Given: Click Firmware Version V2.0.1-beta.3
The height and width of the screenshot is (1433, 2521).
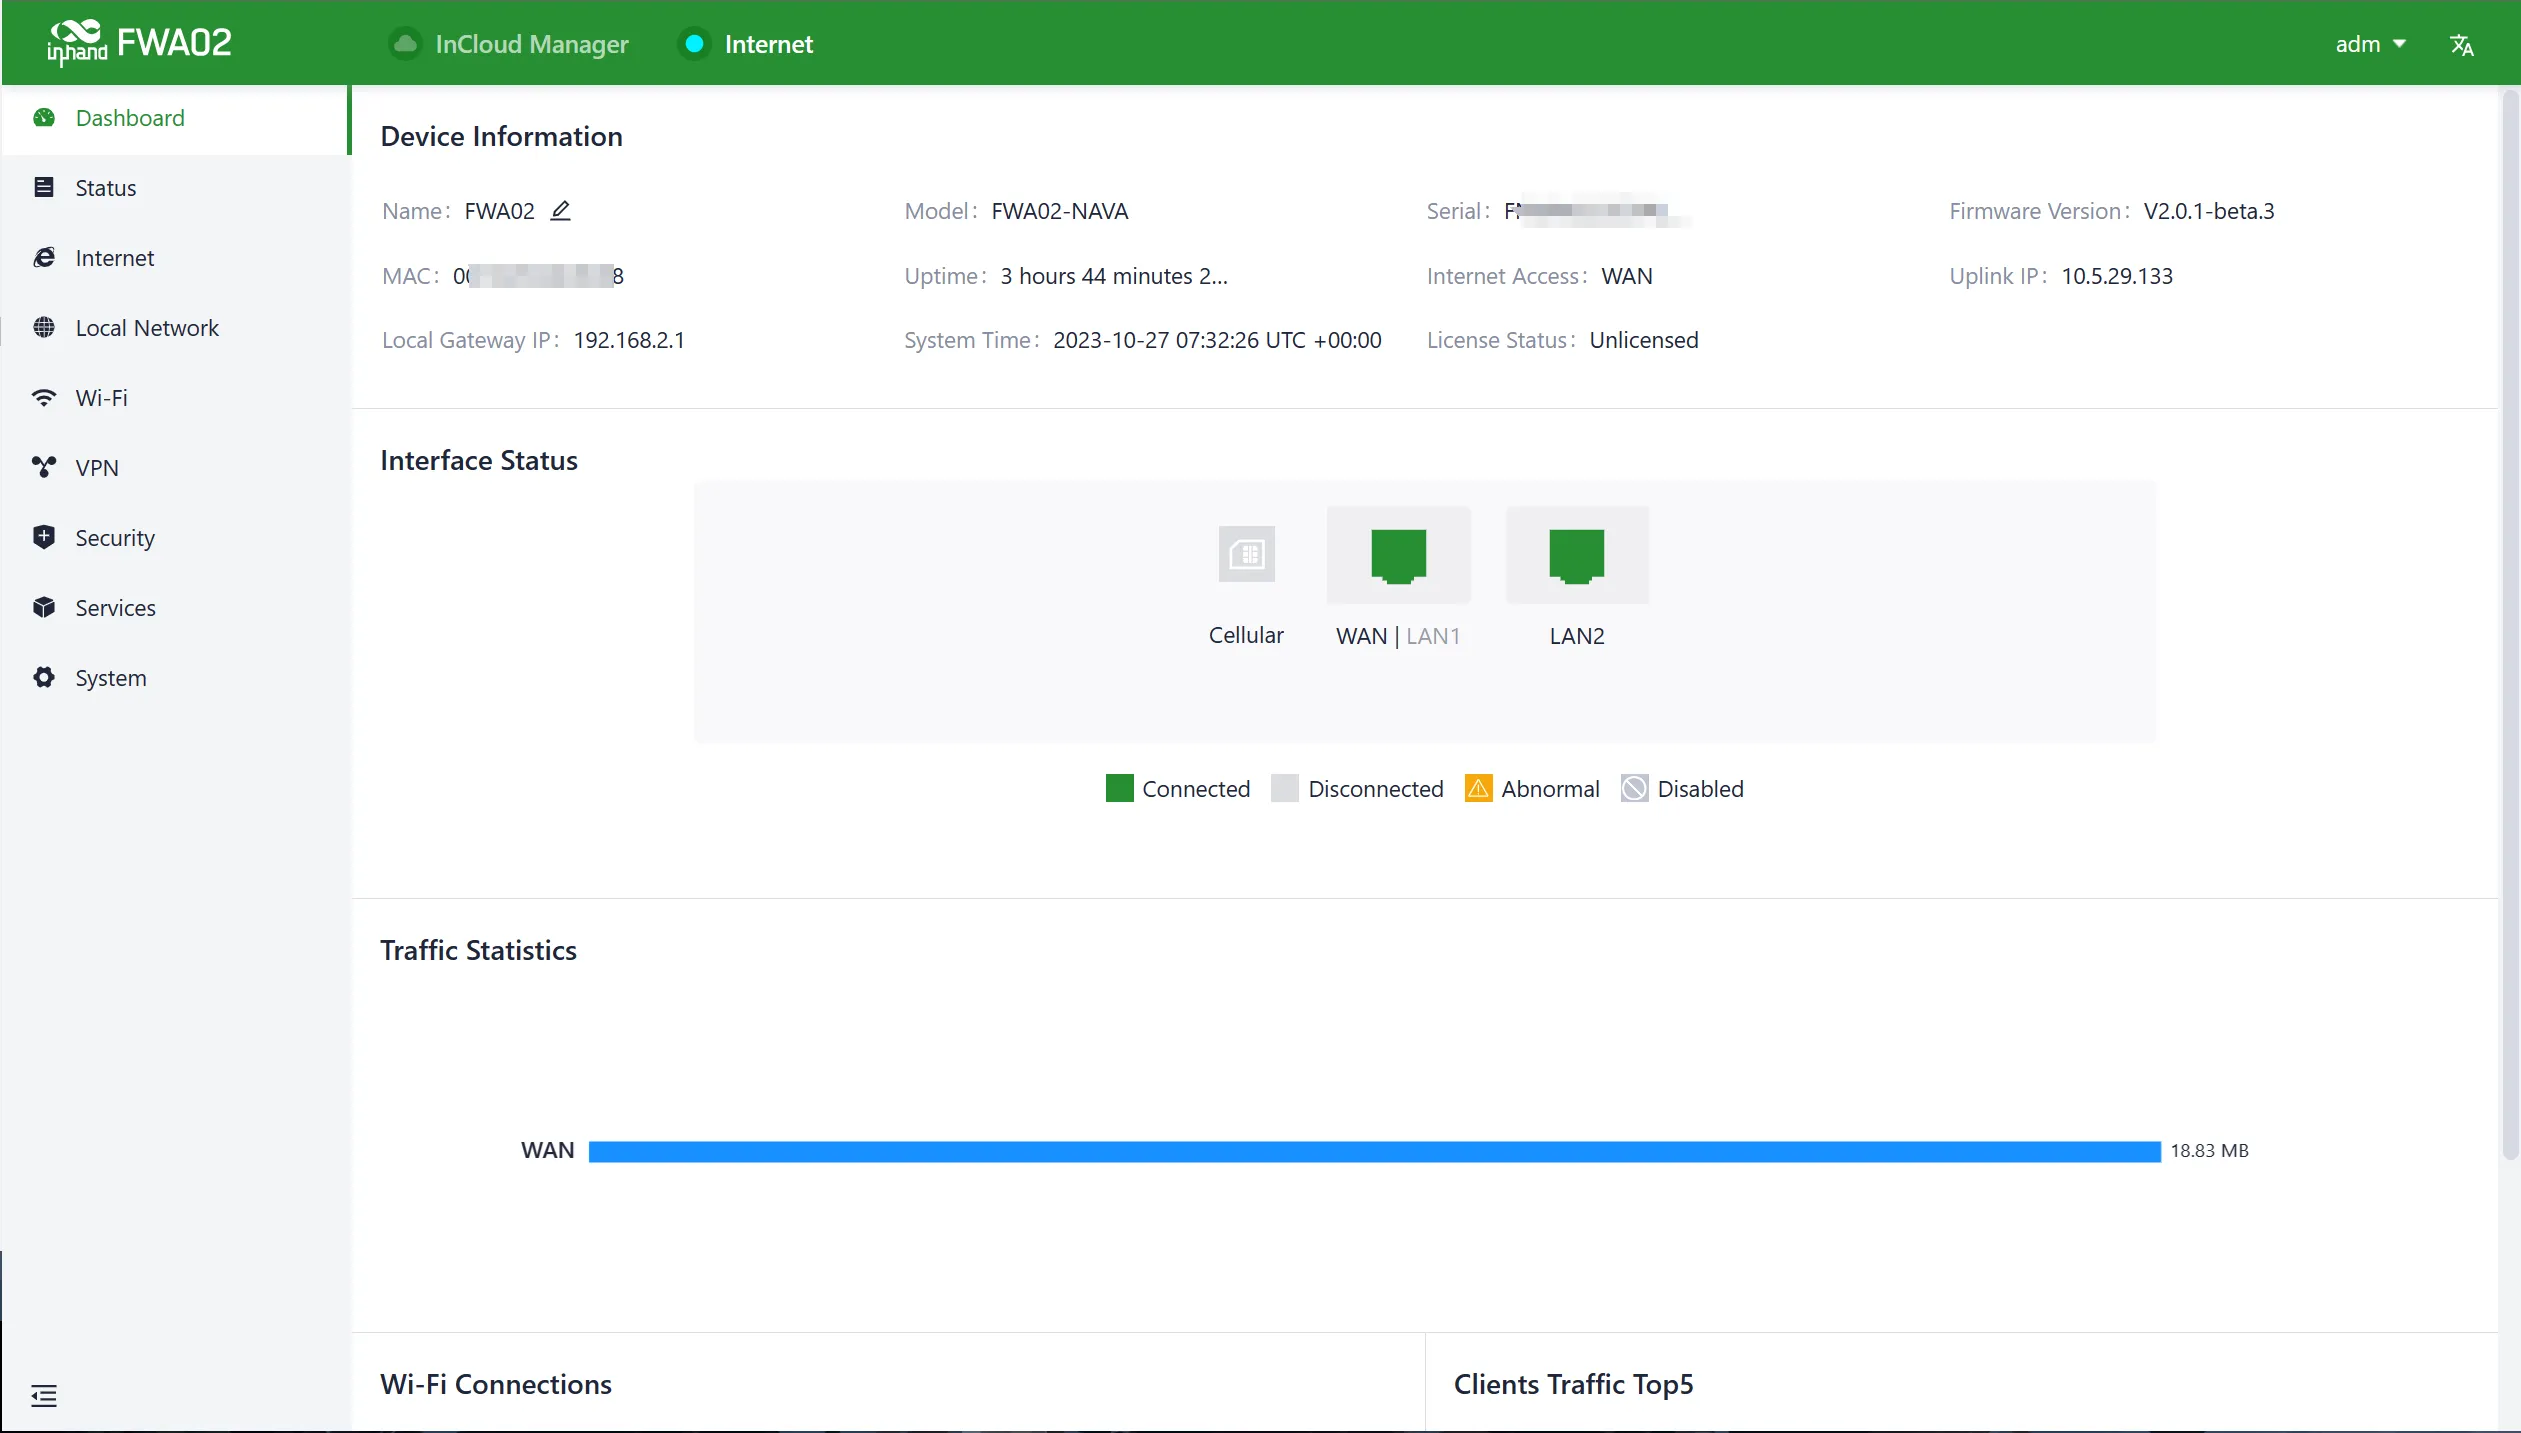Looking at the screenshot, I should pos(2208,211).
